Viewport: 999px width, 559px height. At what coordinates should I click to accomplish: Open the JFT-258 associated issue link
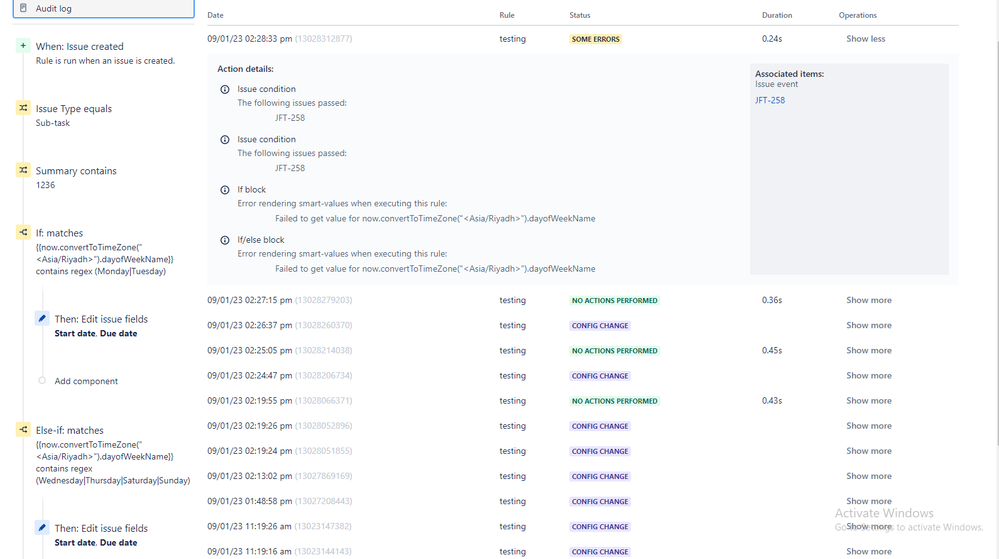tap(770, 100)
